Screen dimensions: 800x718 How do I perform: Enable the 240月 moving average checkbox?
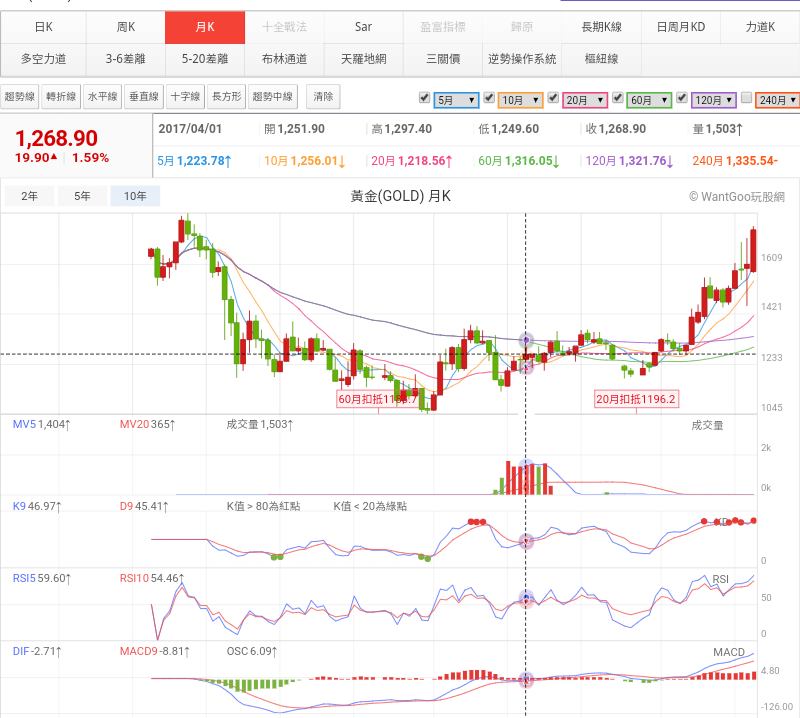(746, 98)
